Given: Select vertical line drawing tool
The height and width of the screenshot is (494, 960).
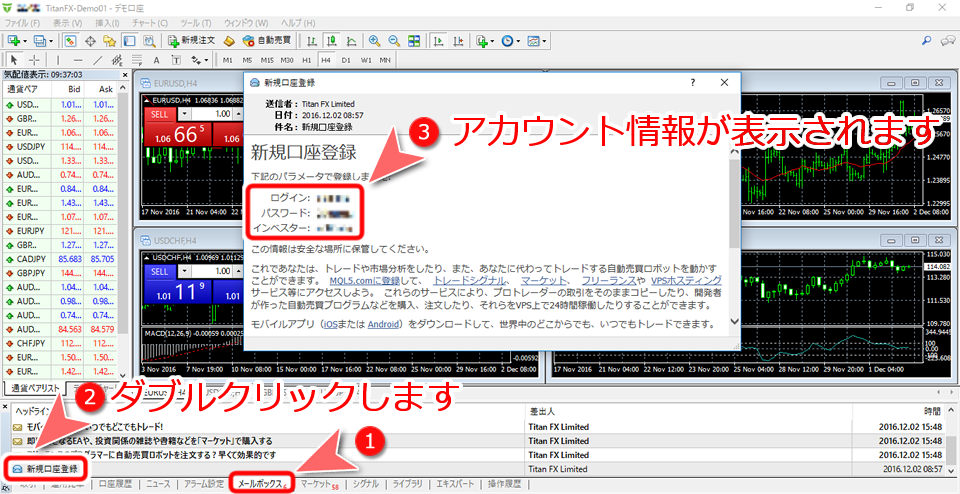Looking at the screenshot, I should click(x=58, y=60).
